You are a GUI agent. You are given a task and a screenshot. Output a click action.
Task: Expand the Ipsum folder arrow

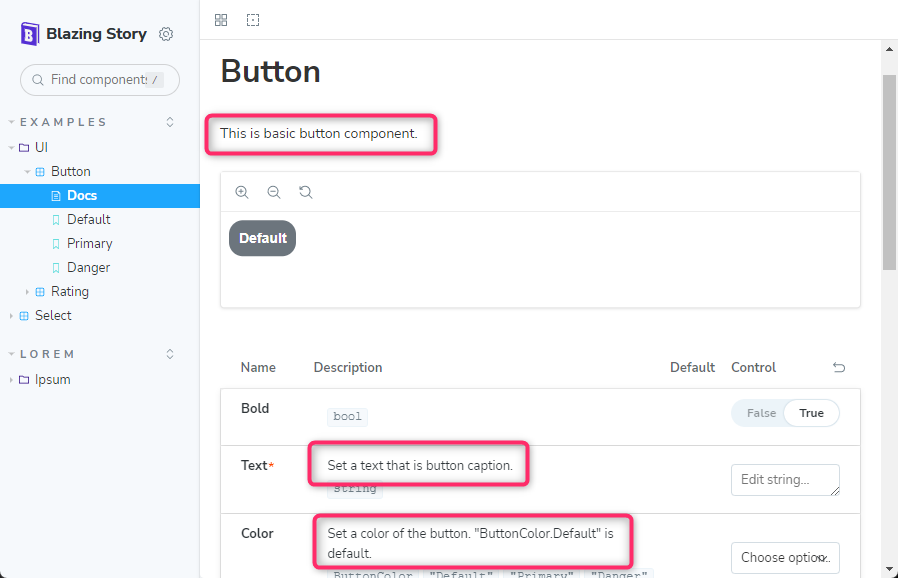pos(11,380)
